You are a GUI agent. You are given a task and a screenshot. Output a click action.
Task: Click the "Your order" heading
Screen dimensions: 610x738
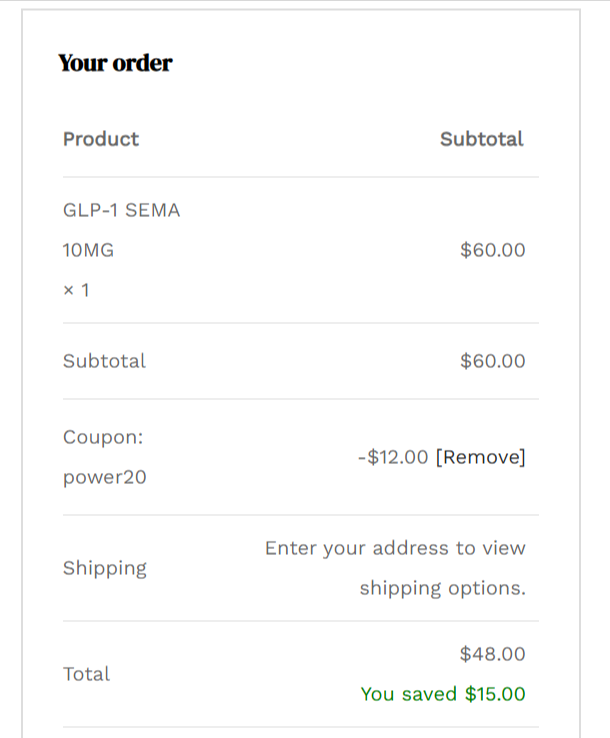(x=115, y=63)
